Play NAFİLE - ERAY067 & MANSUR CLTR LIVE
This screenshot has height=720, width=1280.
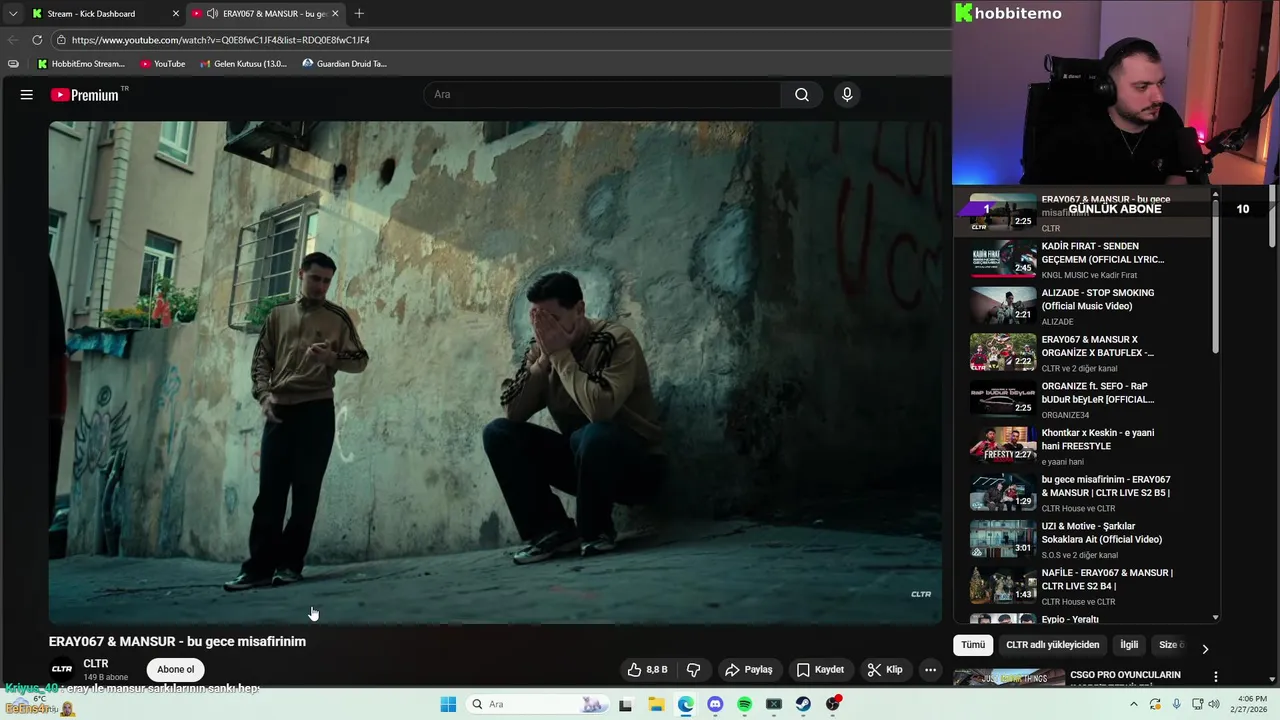click(1085, 586)
